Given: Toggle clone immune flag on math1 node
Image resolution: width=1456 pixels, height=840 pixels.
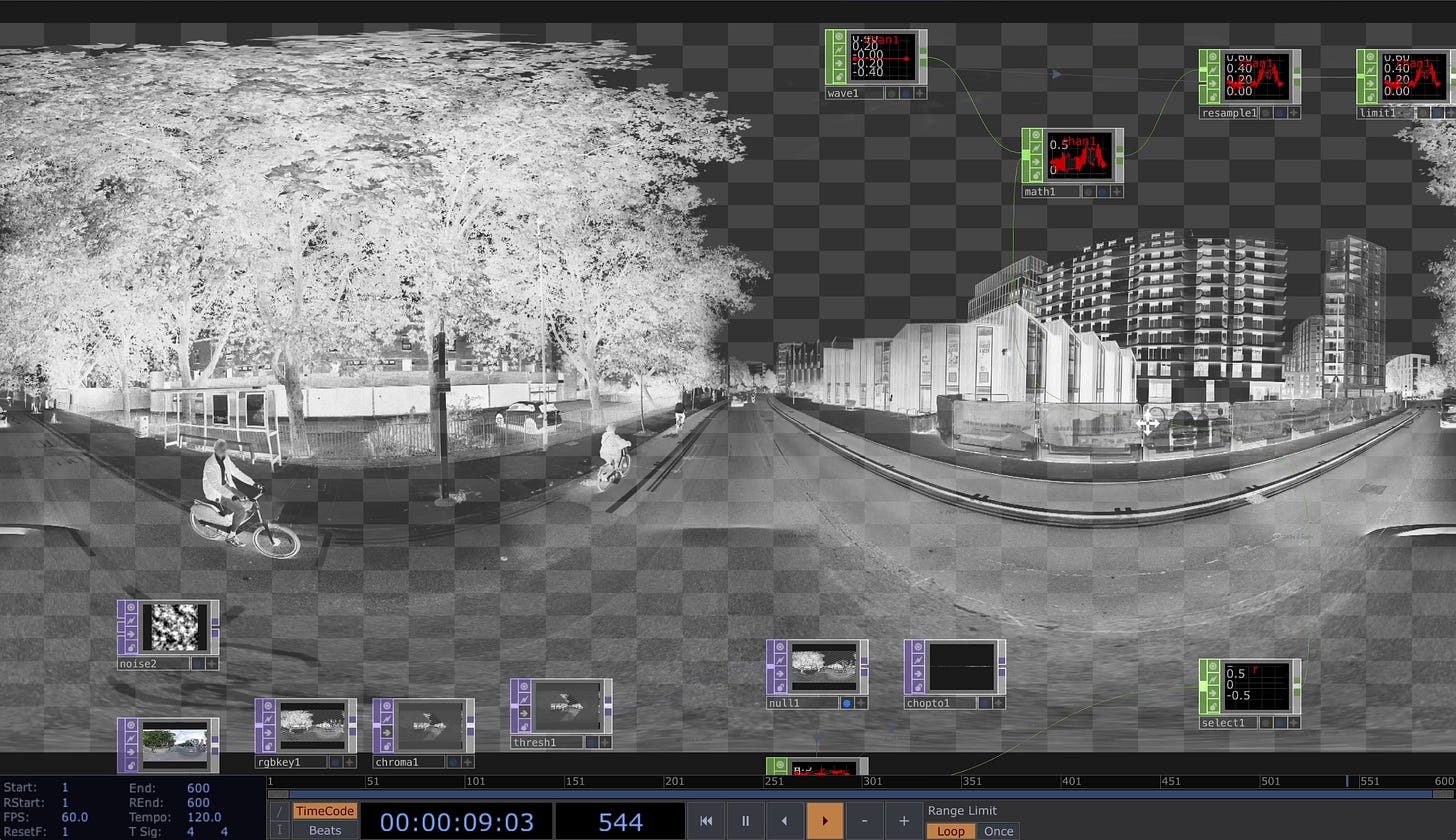Looking at the screenshot, I should point(1035,149).
